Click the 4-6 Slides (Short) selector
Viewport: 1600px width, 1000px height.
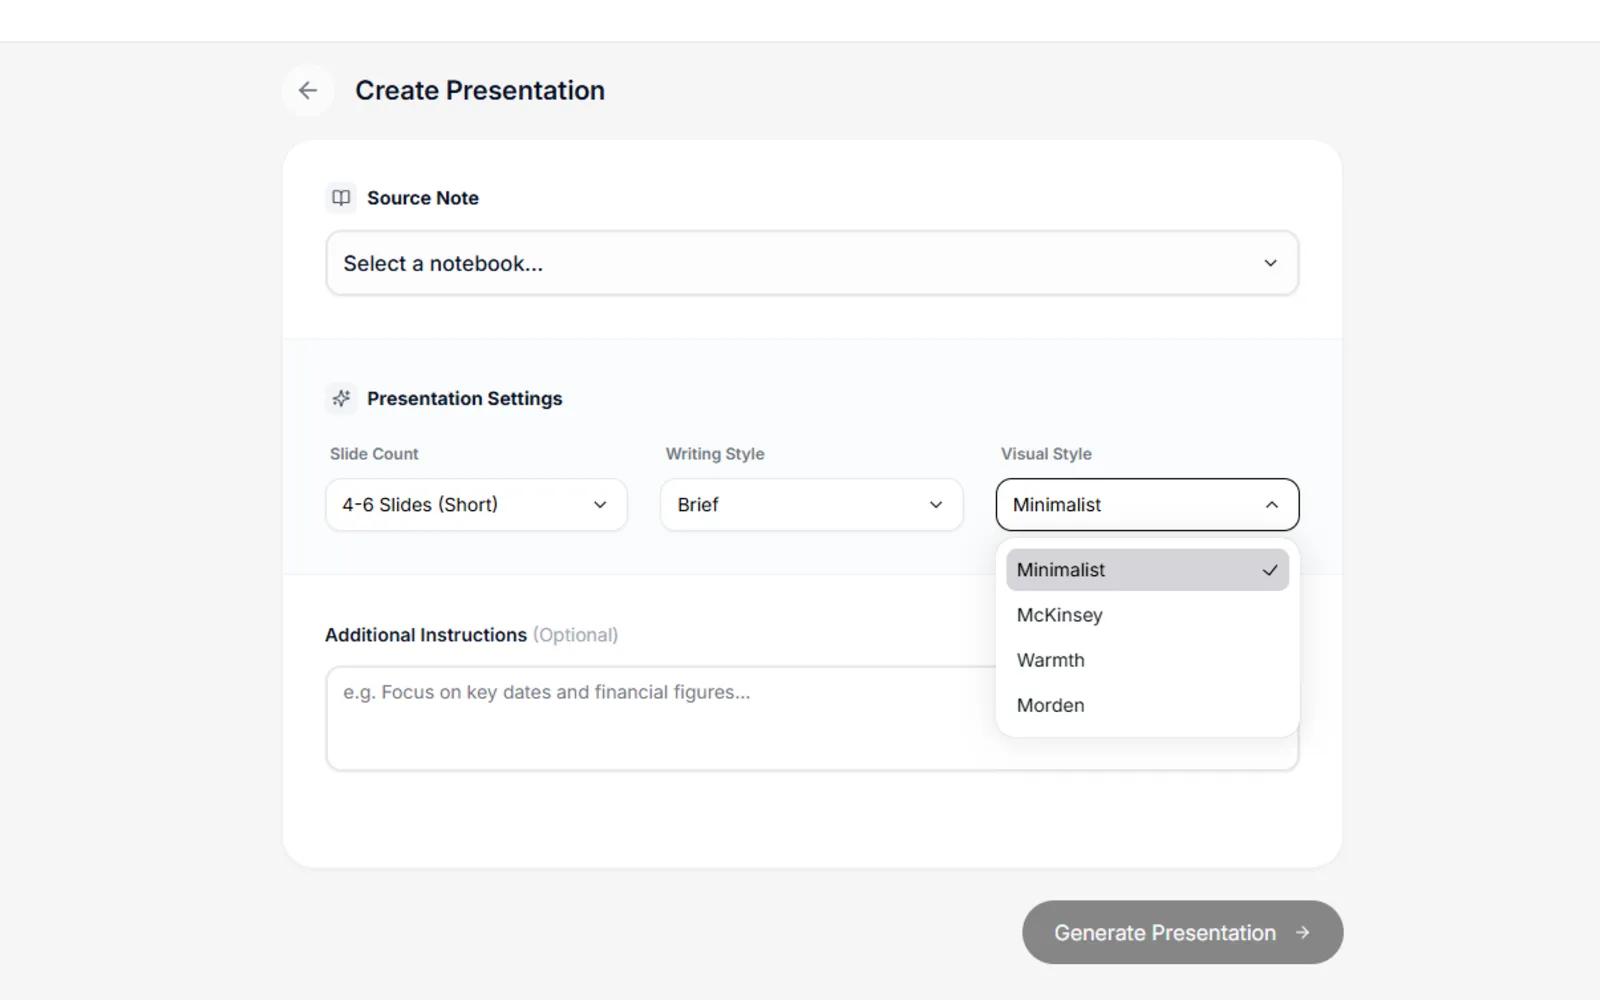476,504
